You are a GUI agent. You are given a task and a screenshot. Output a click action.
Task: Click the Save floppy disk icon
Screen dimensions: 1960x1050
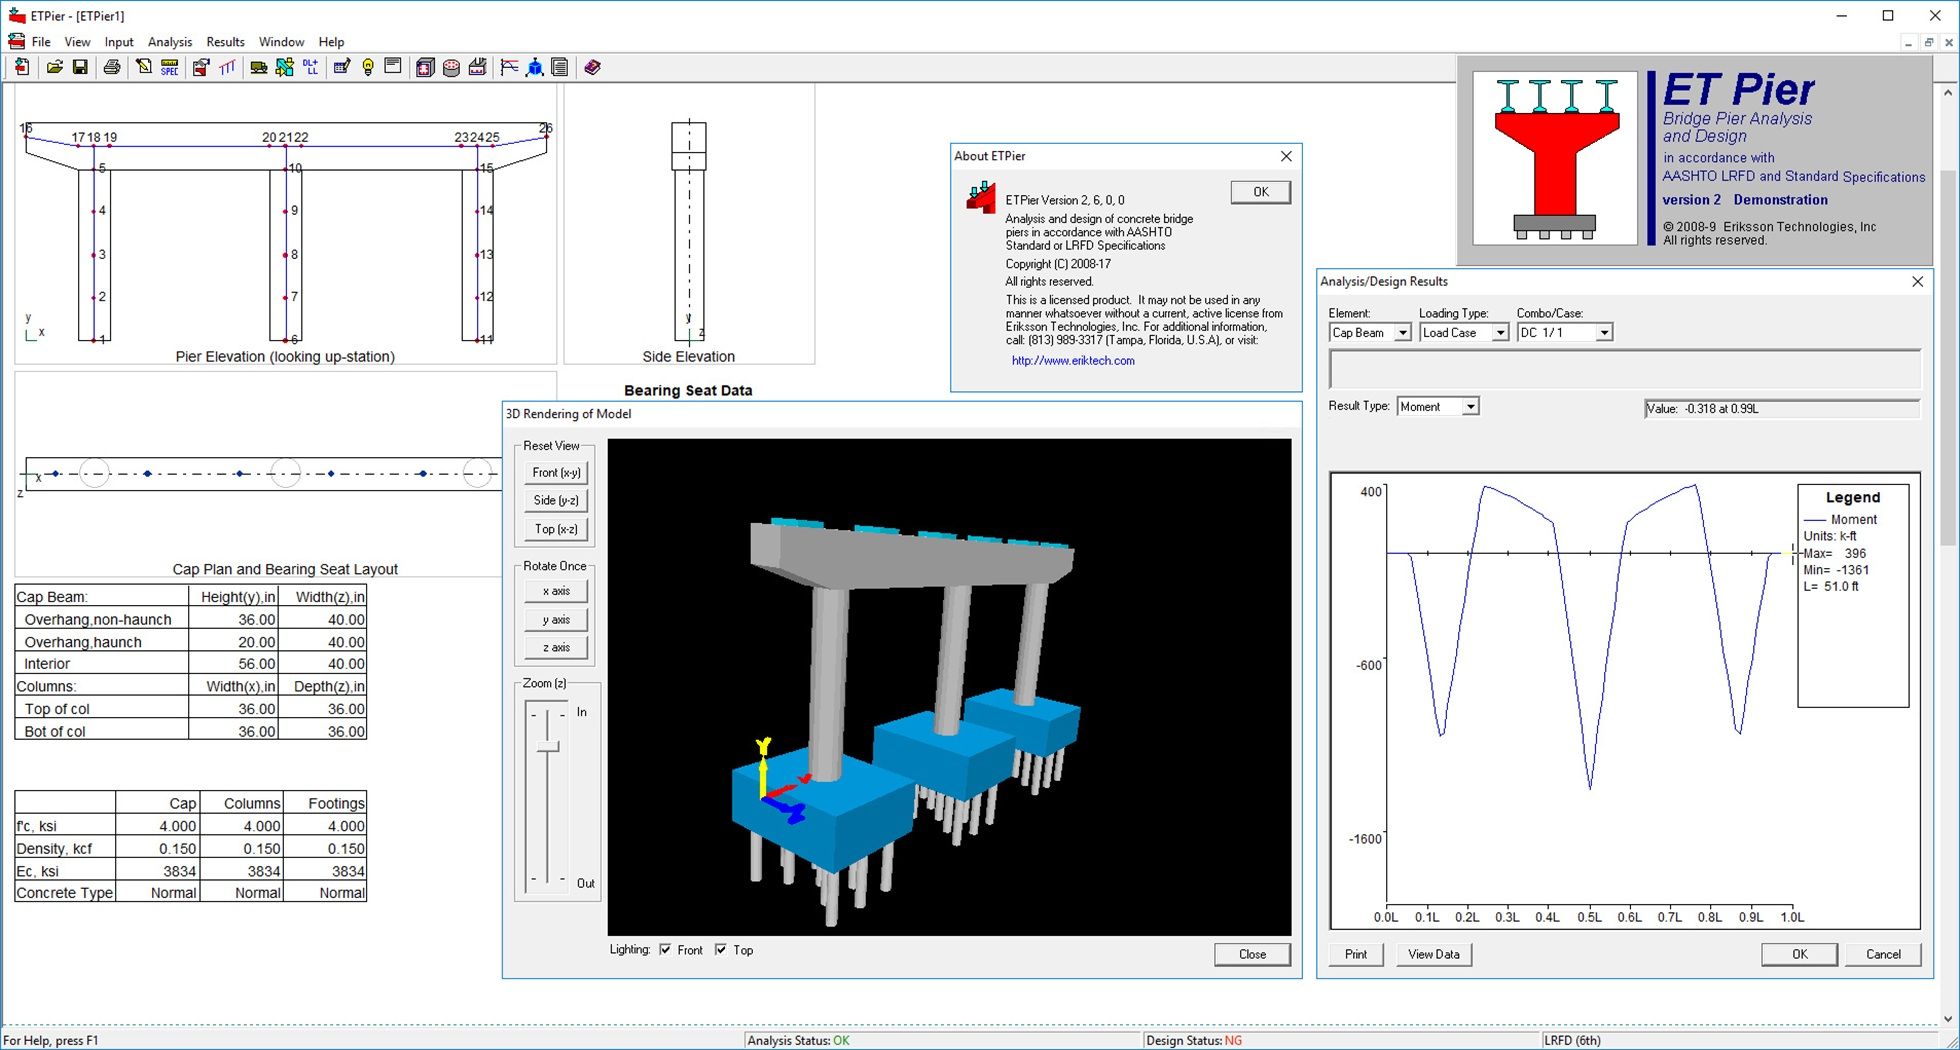click(x=80, y=67)
